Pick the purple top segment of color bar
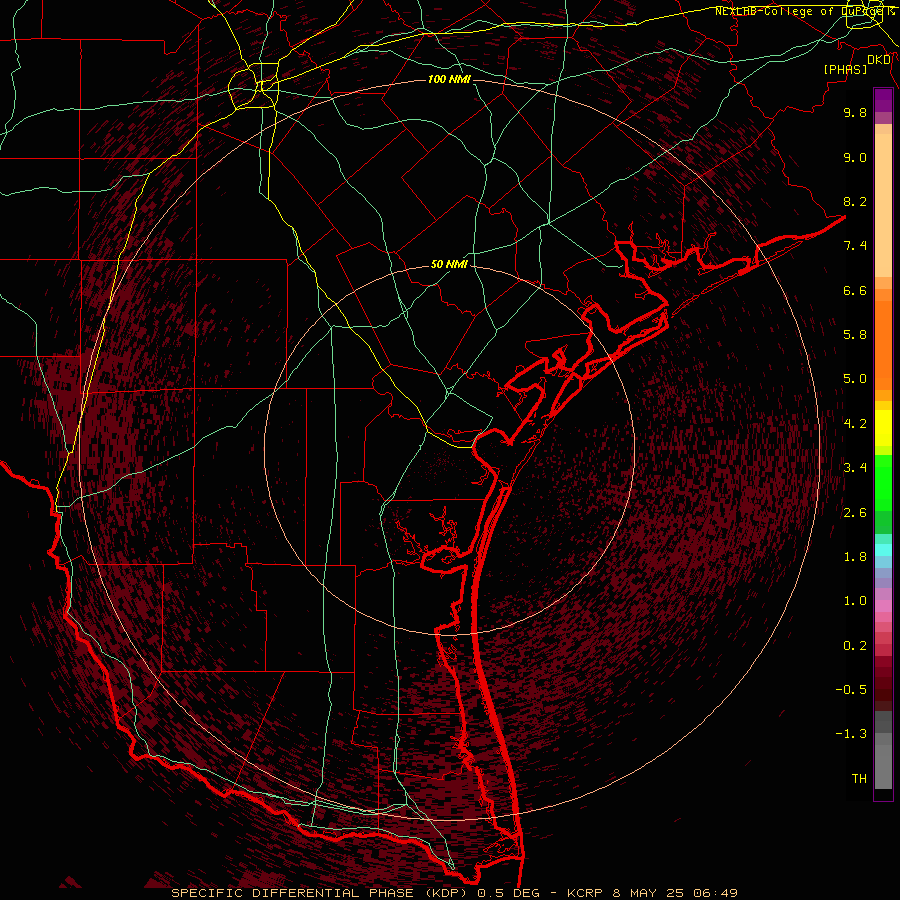Image resolution: width=900 pixels, height=900 pixels. (883, 100)
